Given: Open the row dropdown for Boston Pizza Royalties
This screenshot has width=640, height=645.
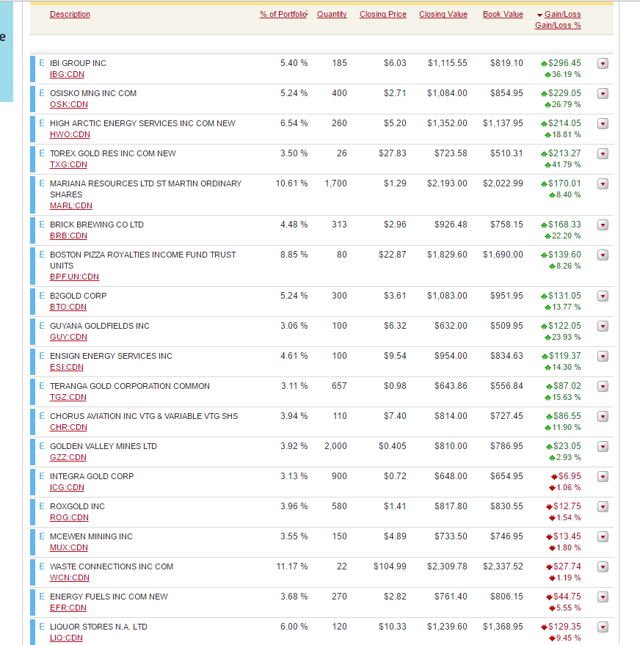Looking at the screenshot, I should coord(603,255).
